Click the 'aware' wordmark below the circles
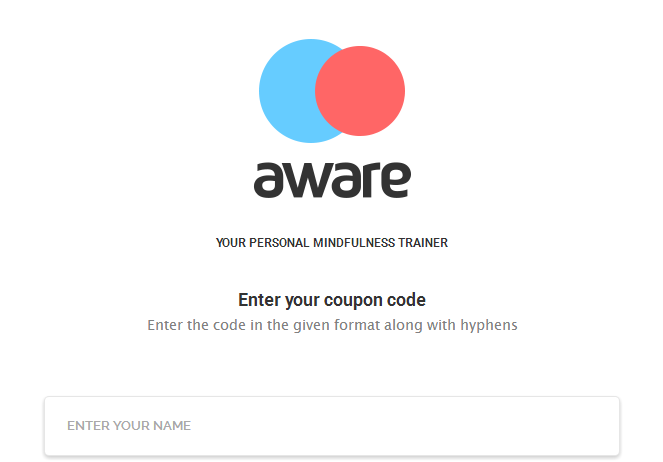The width and height of the screenshot is (663, 462). pos(332,180)
